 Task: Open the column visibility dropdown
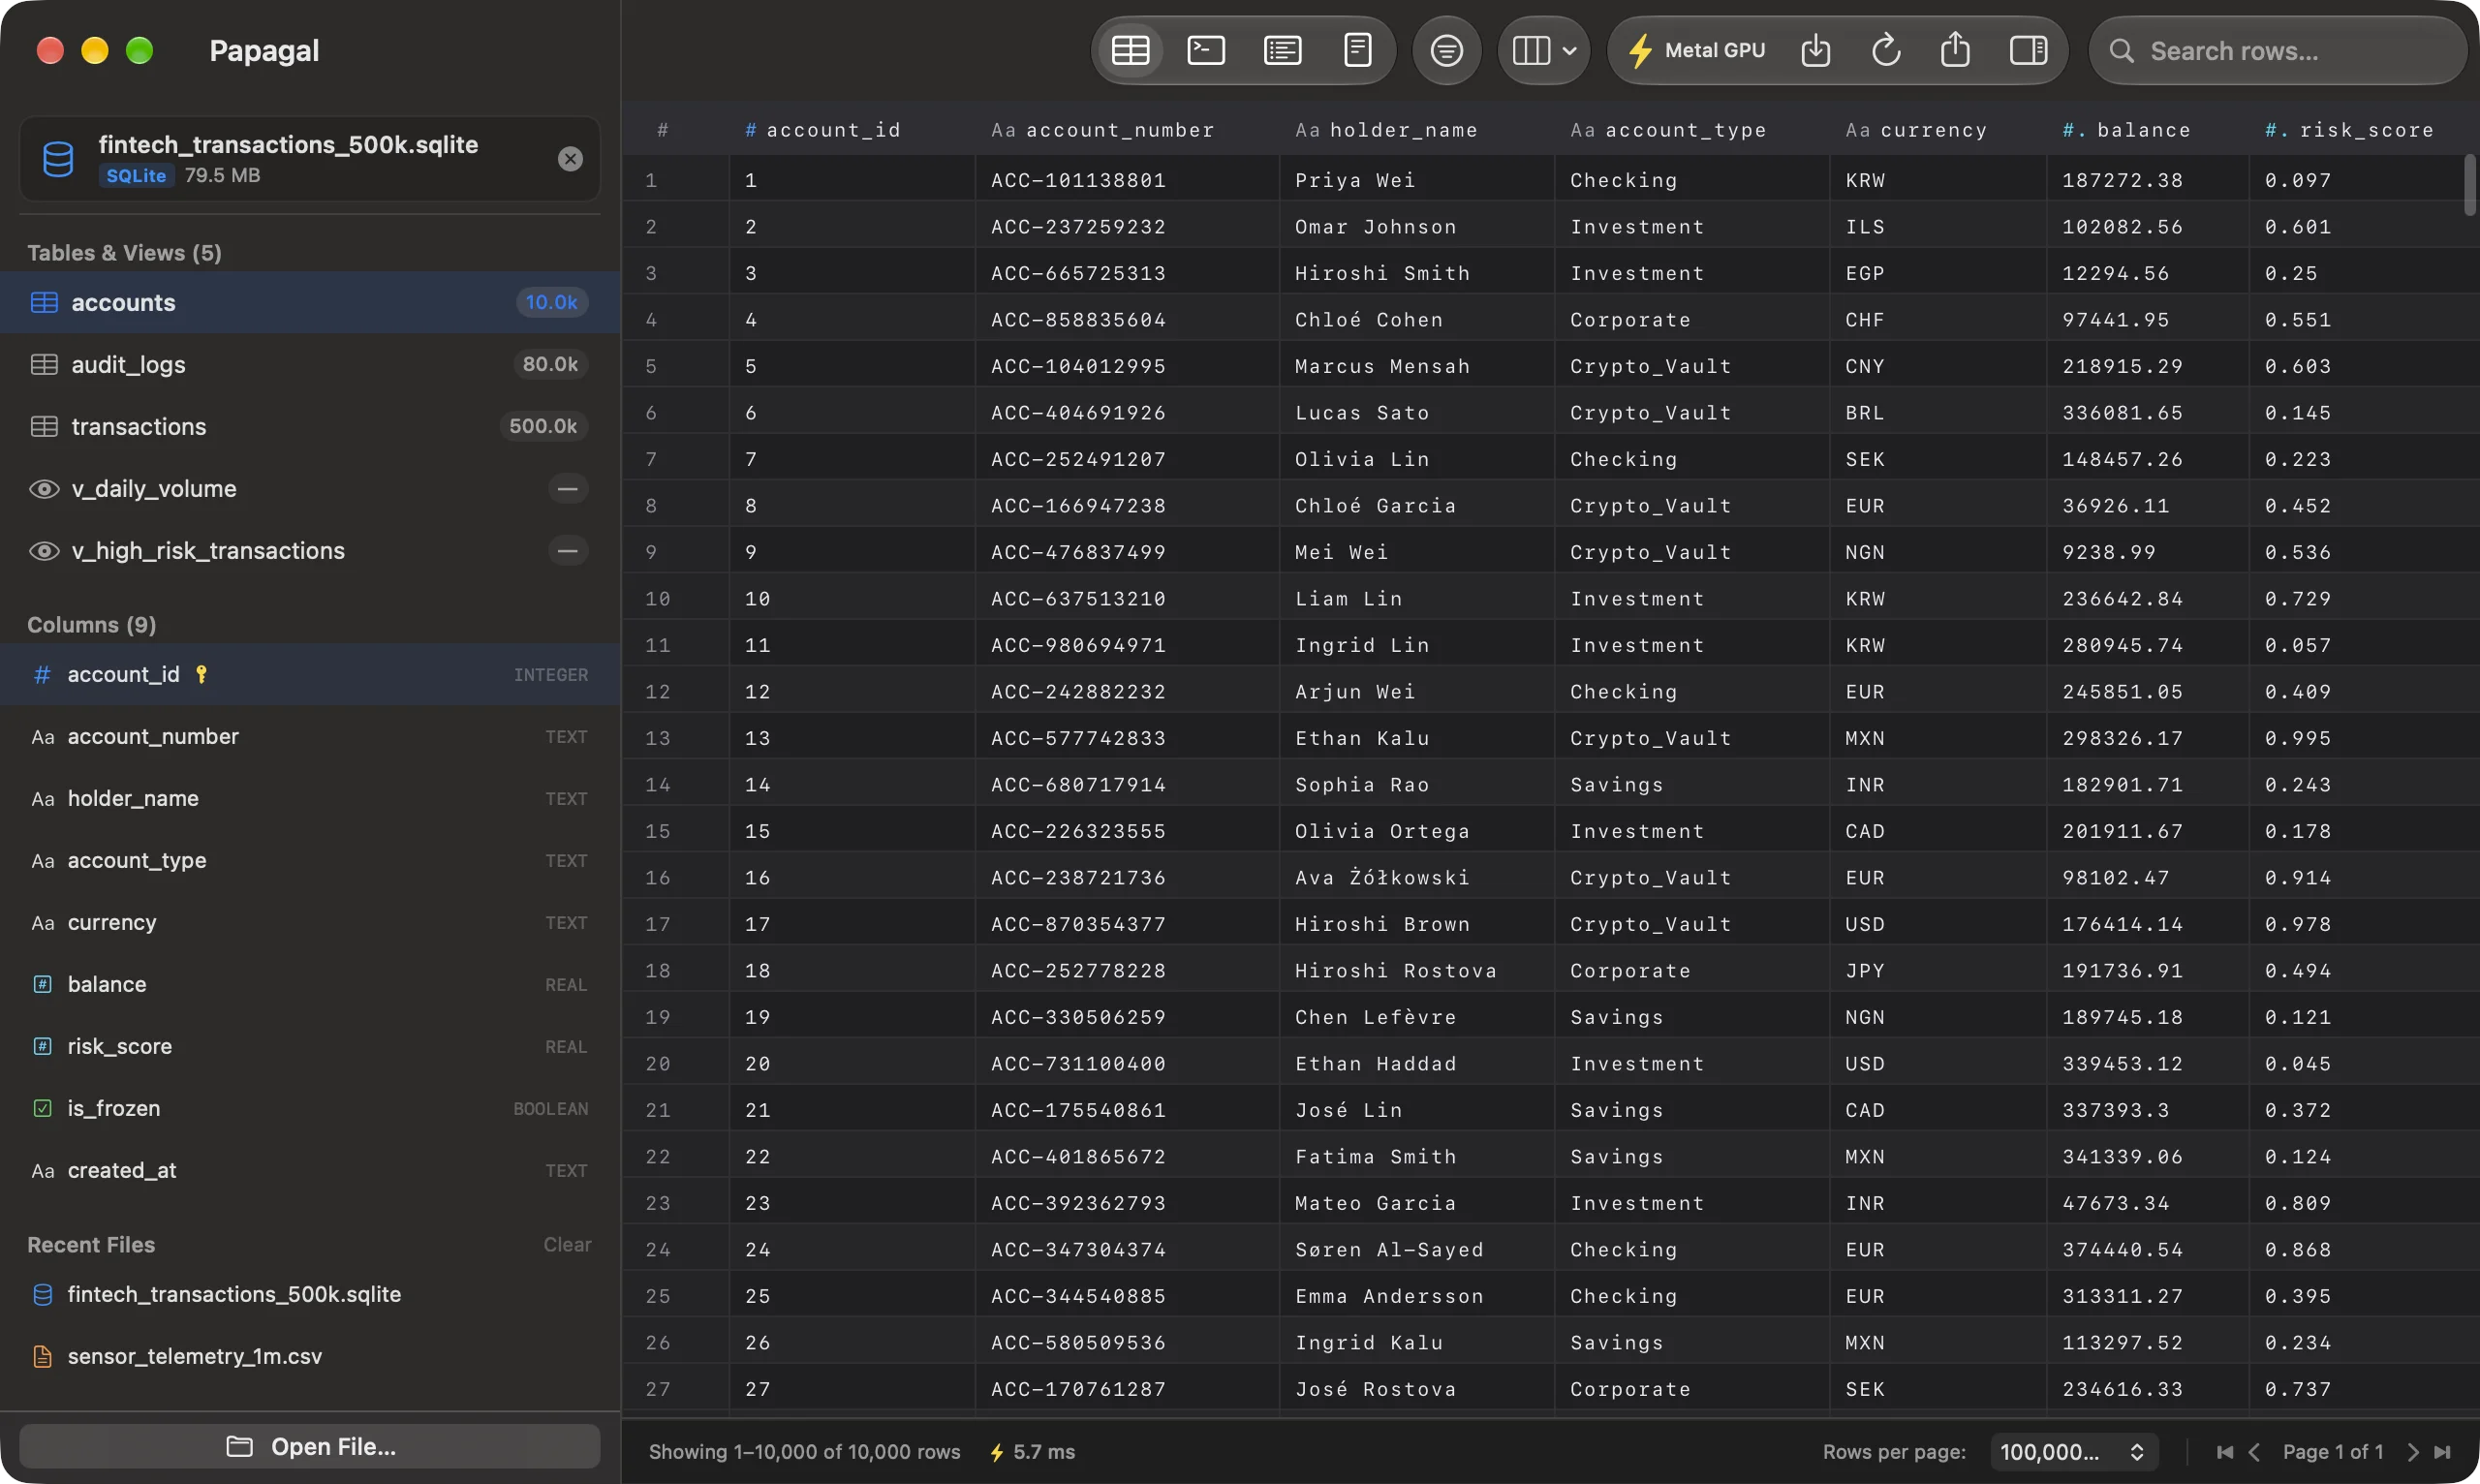1544,50
